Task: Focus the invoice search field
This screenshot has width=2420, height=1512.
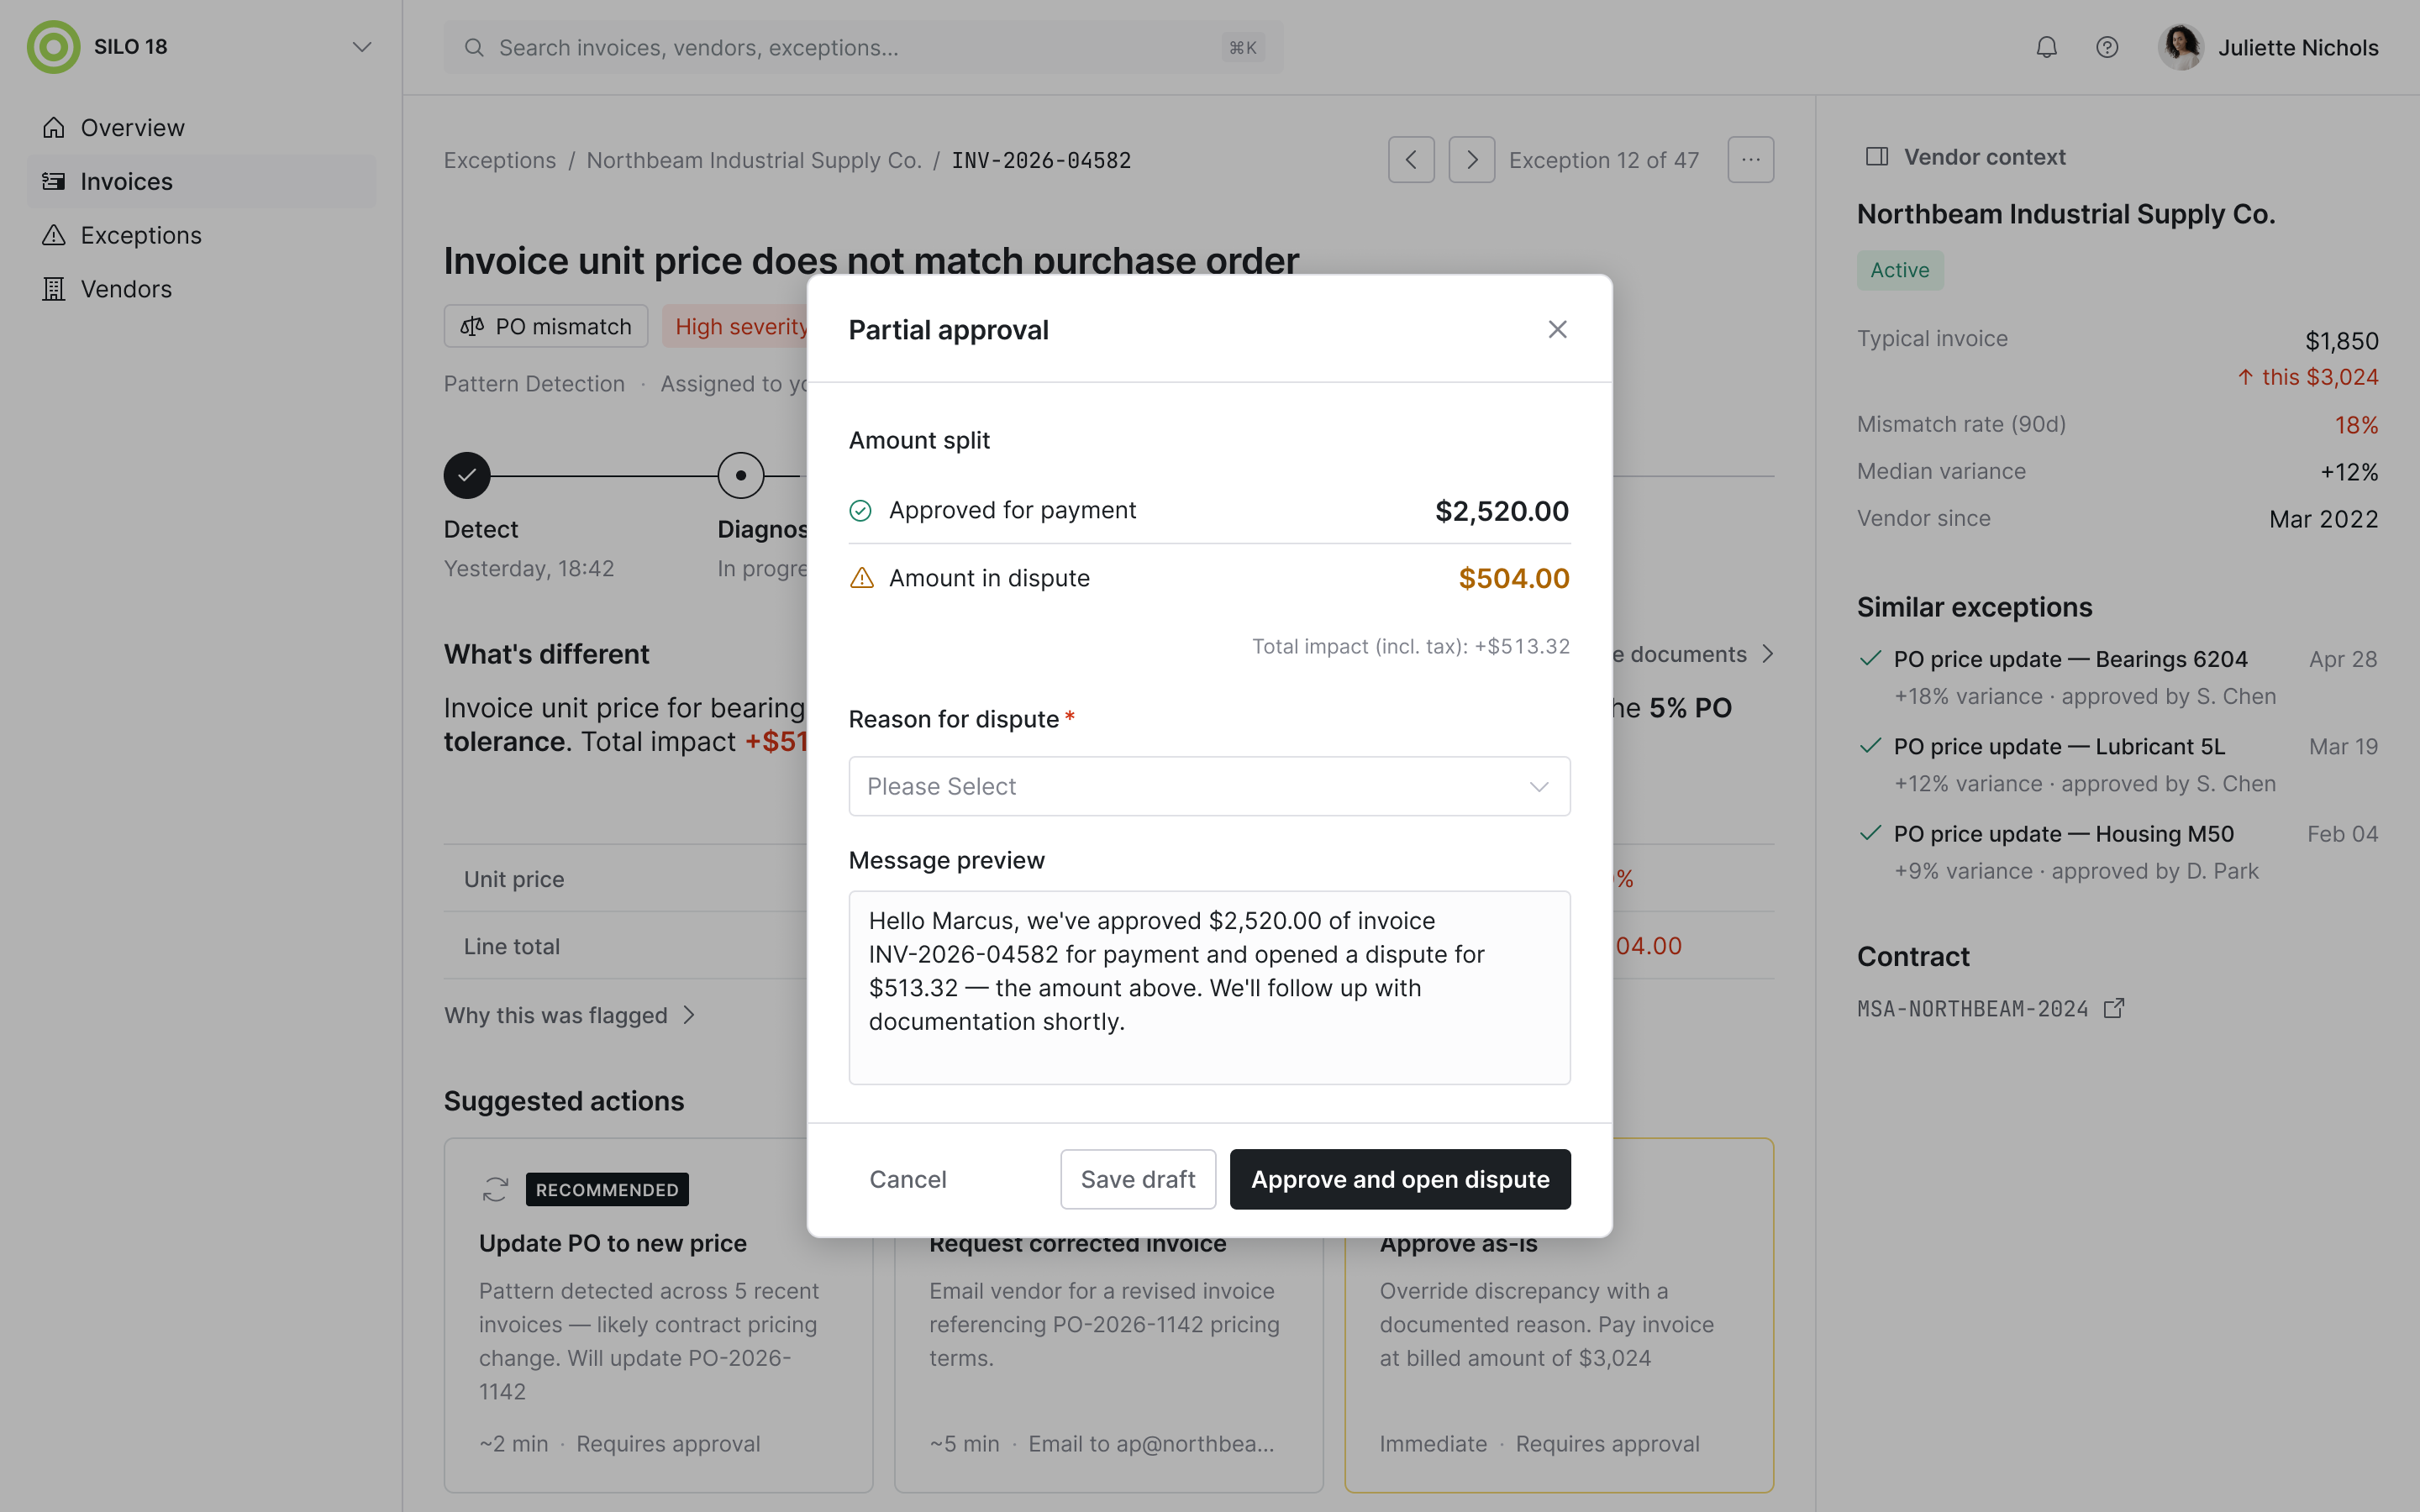Action: [x=863, y=47]
